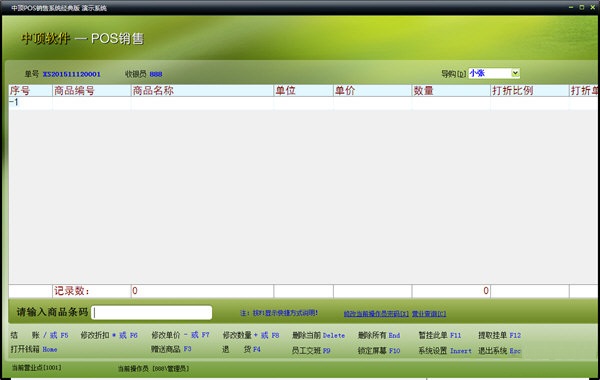Click 删除所有 End shortcut
600x380 pixels.
(379, 335)
